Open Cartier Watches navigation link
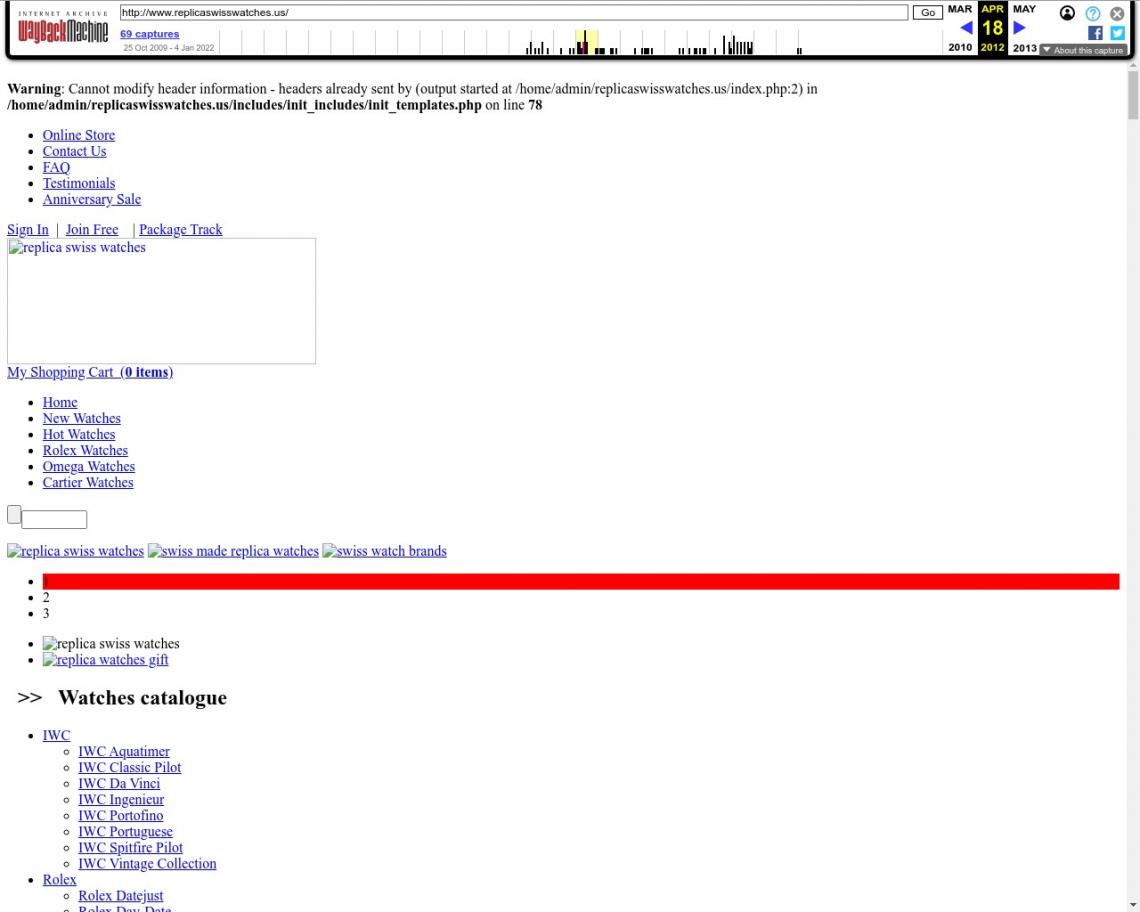1140x912 pixels. pyautogui.click(x=88, y=483)
